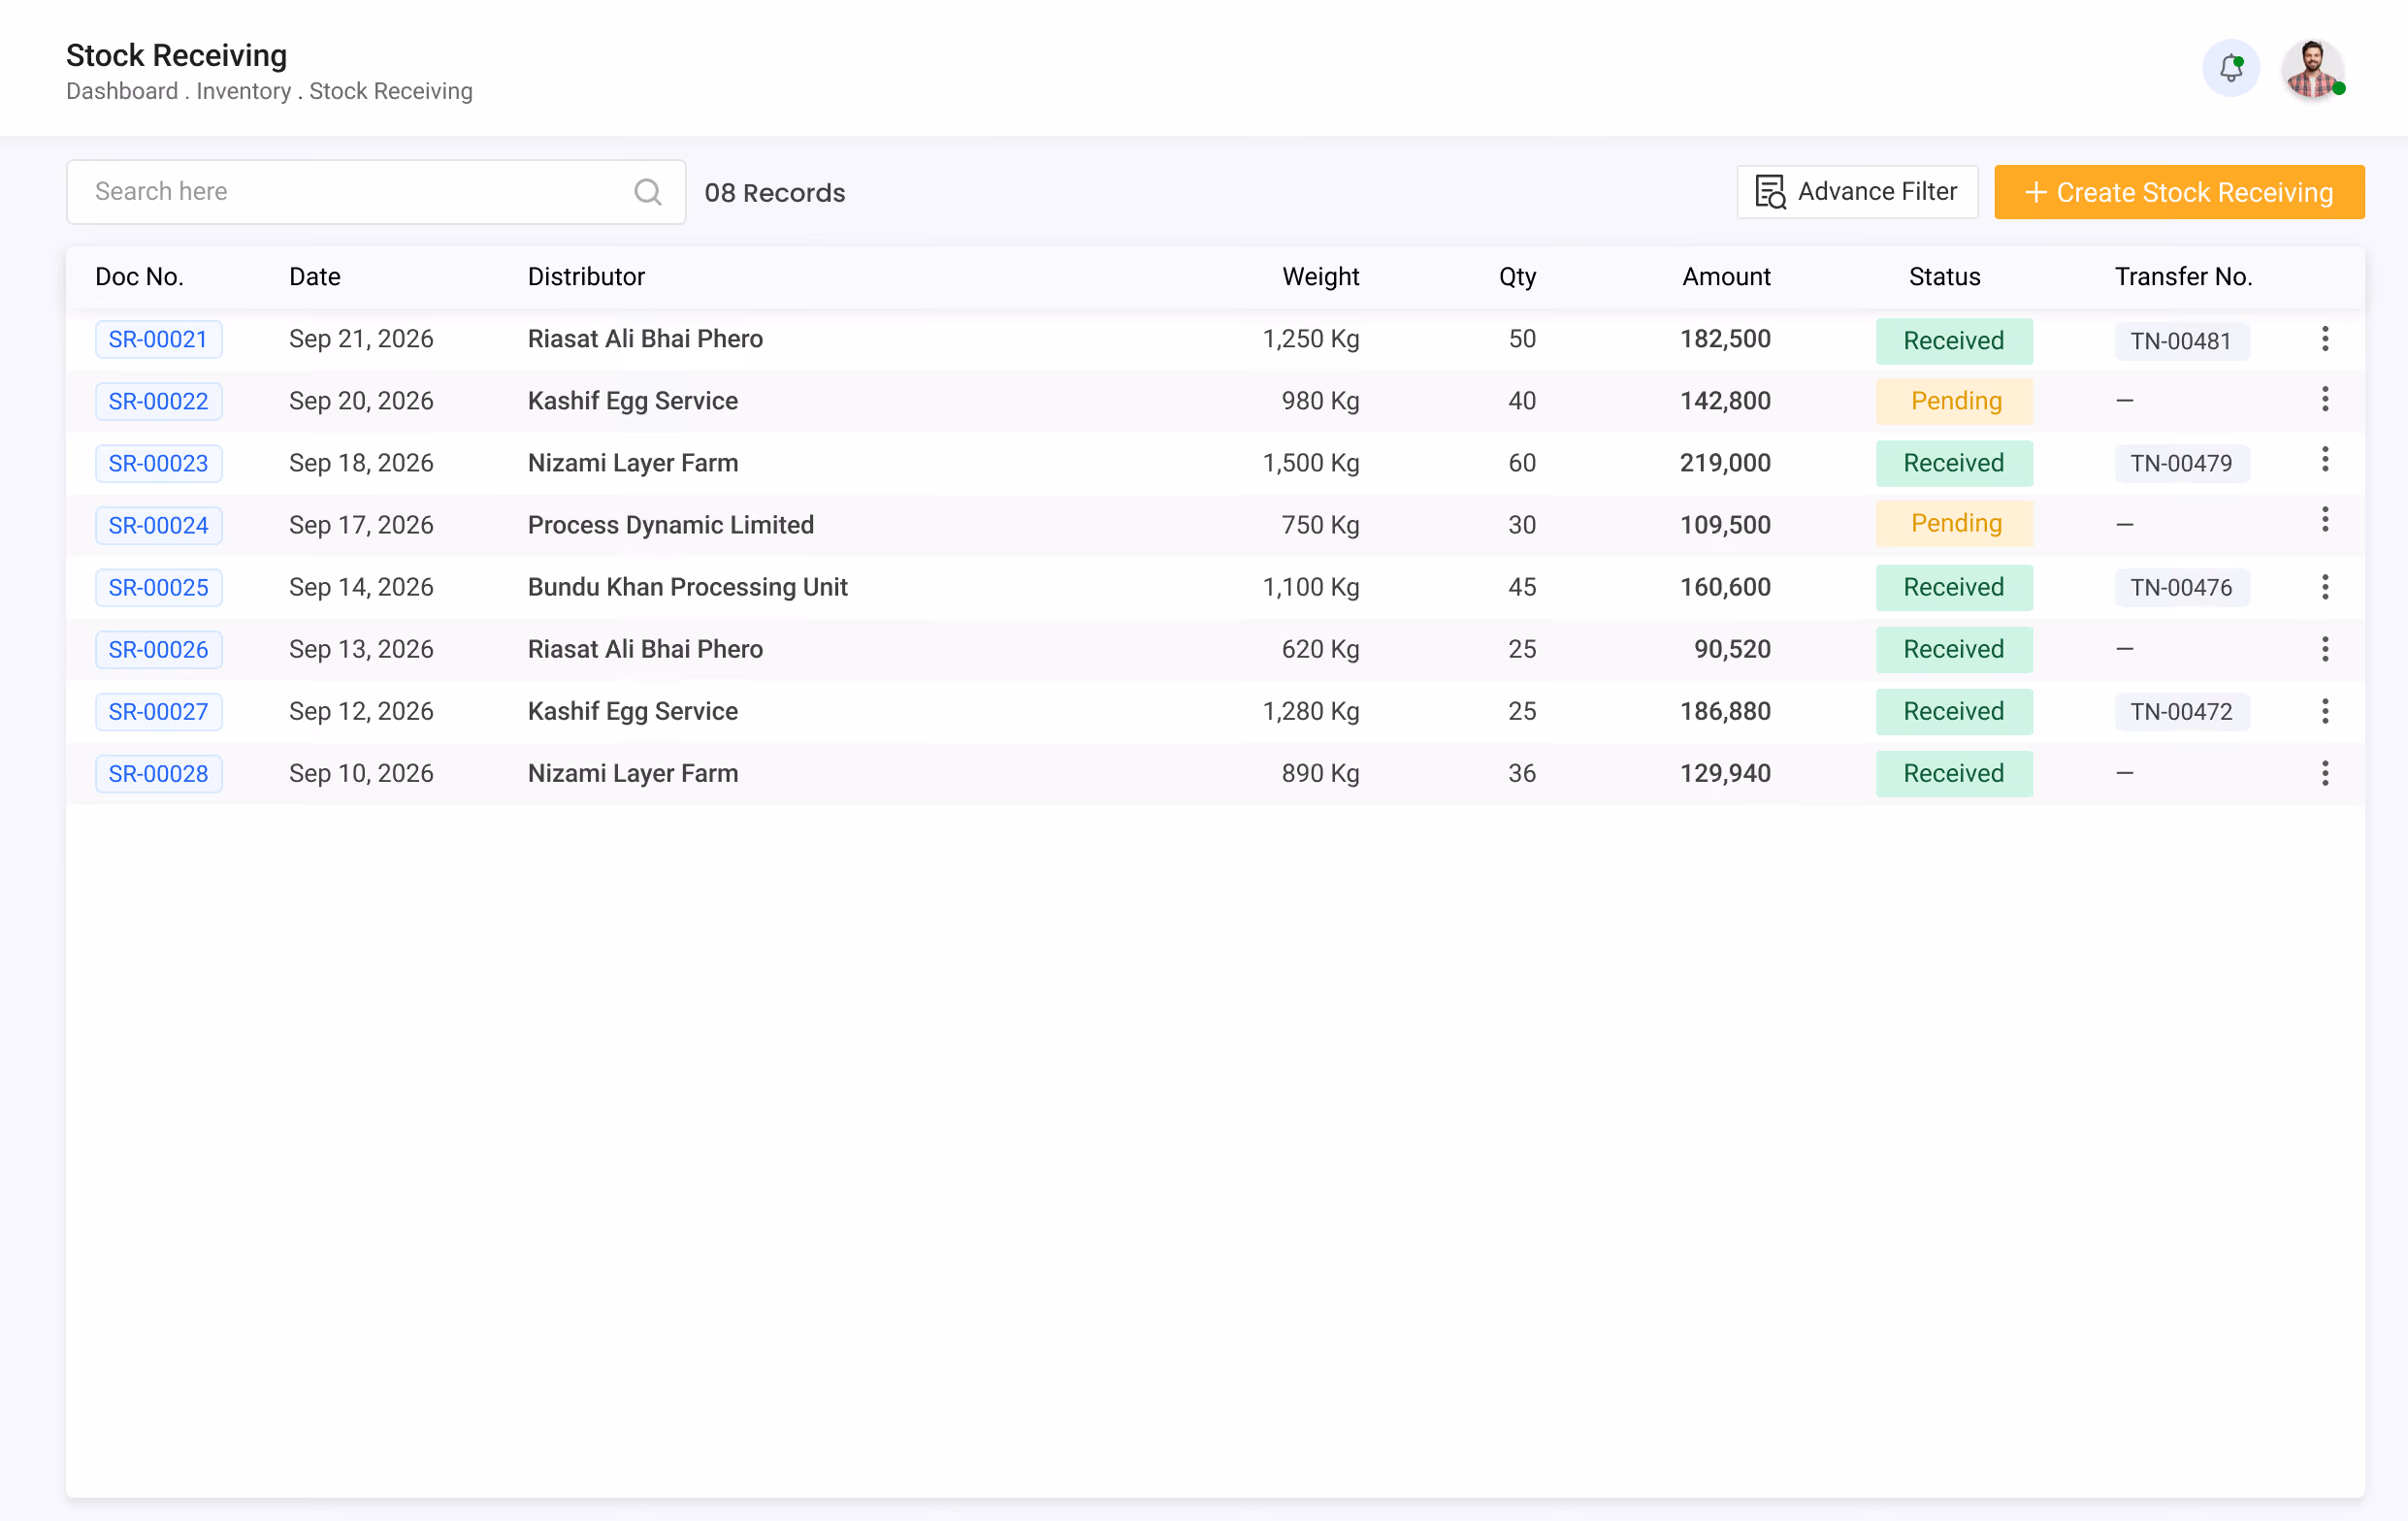
Task: Go to Inventory breadcrumb
Action: (x=243, y=91)
